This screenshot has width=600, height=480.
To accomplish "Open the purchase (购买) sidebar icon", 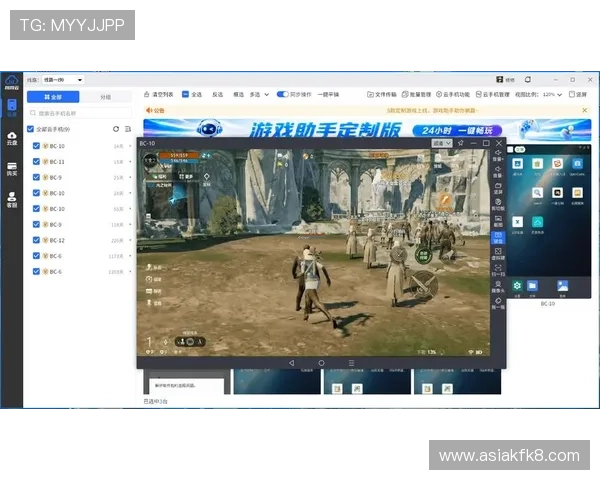I will pos(12,169).
